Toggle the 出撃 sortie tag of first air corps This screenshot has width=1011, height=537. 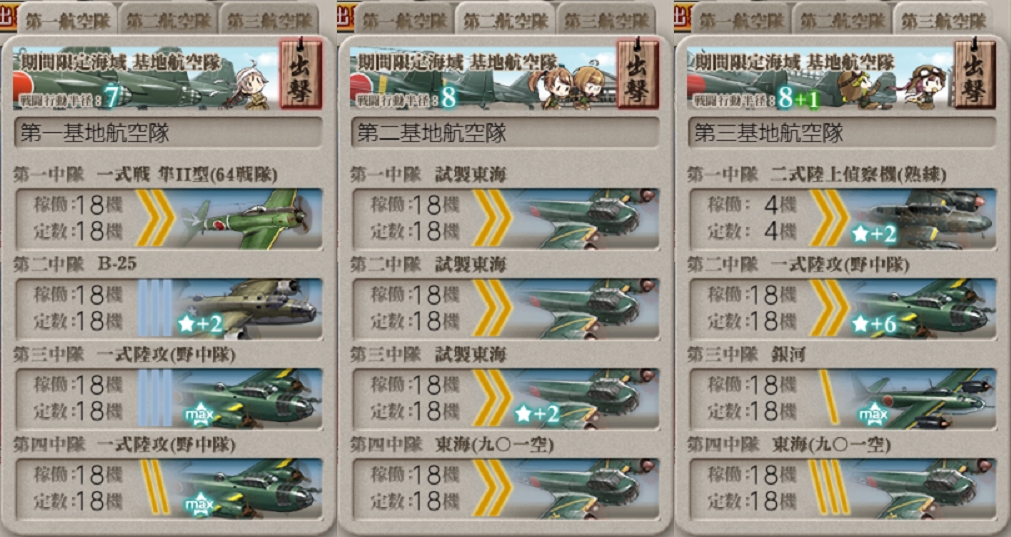pyautogui.click(x=300, y=74)
